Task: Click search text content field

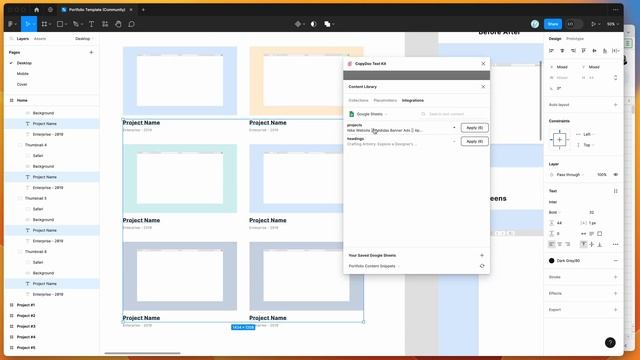Action: (453, 114)
